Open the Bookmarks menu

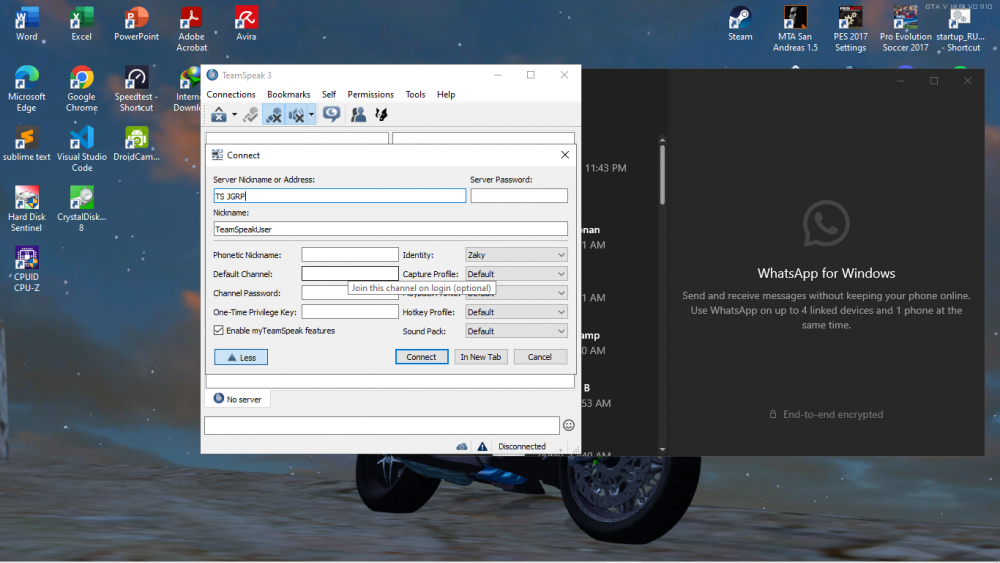(x=288, y=94)
